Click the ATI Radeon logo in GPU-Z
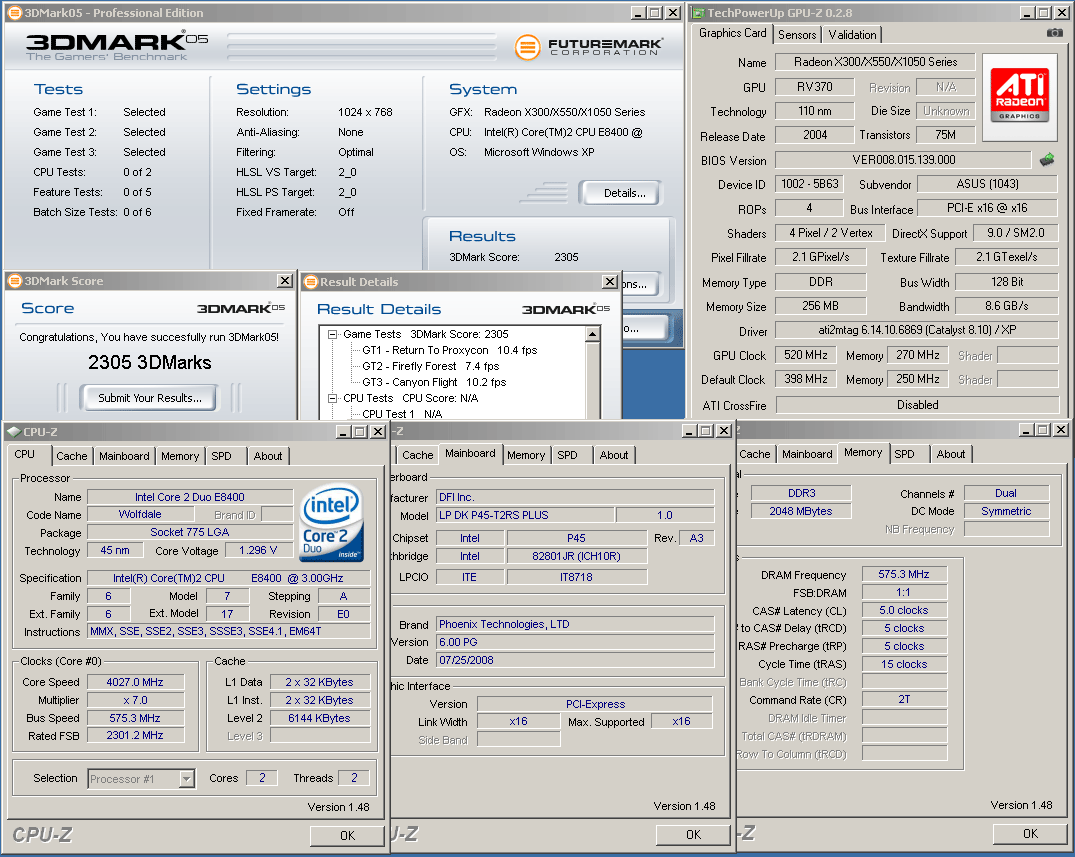 coord(1020,97)
